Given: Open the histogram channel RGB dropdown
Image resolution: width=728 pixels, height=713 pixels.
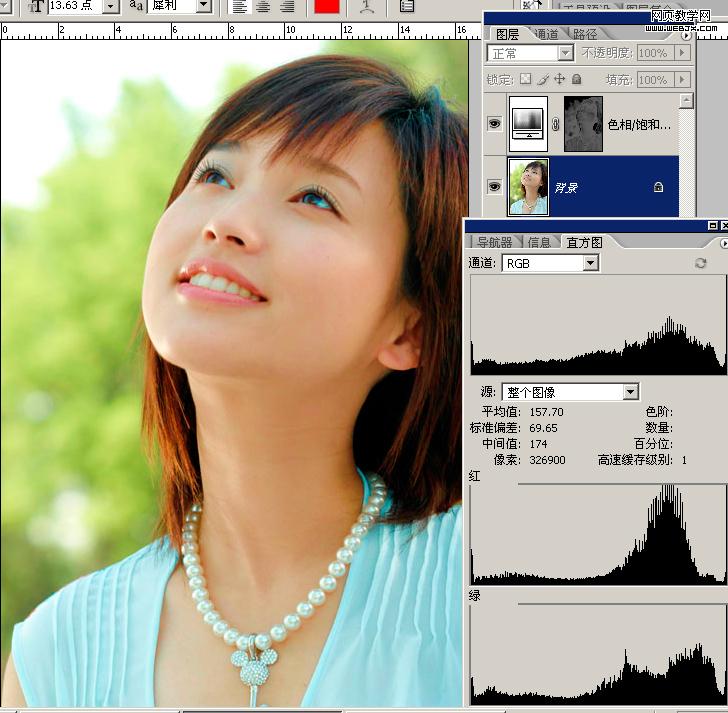Looking at the screenshot, I should tap(590, 263).
